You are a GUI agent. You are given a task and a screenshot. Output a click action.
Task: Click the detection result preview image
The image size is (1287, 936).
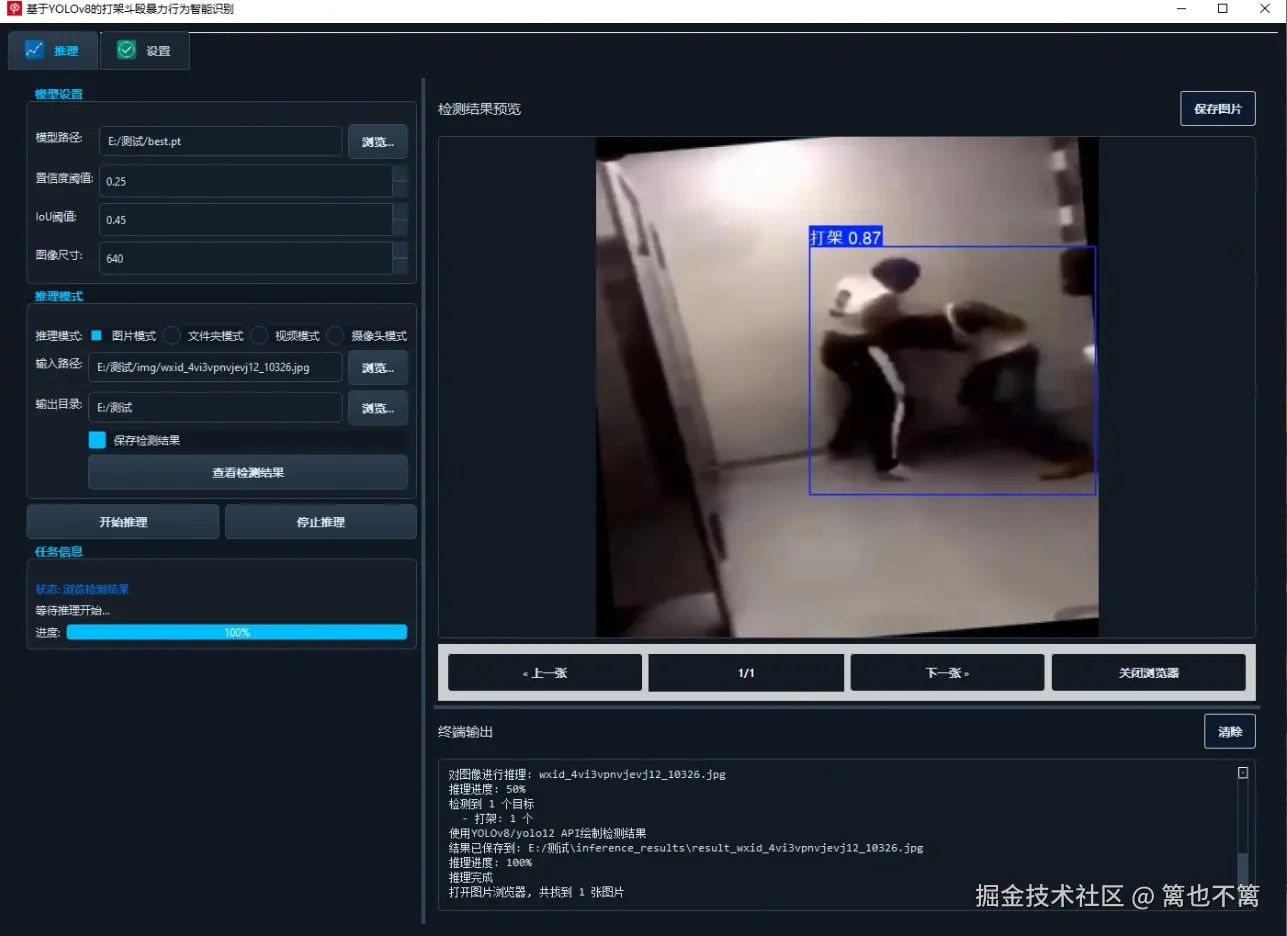tap(847, 387)
